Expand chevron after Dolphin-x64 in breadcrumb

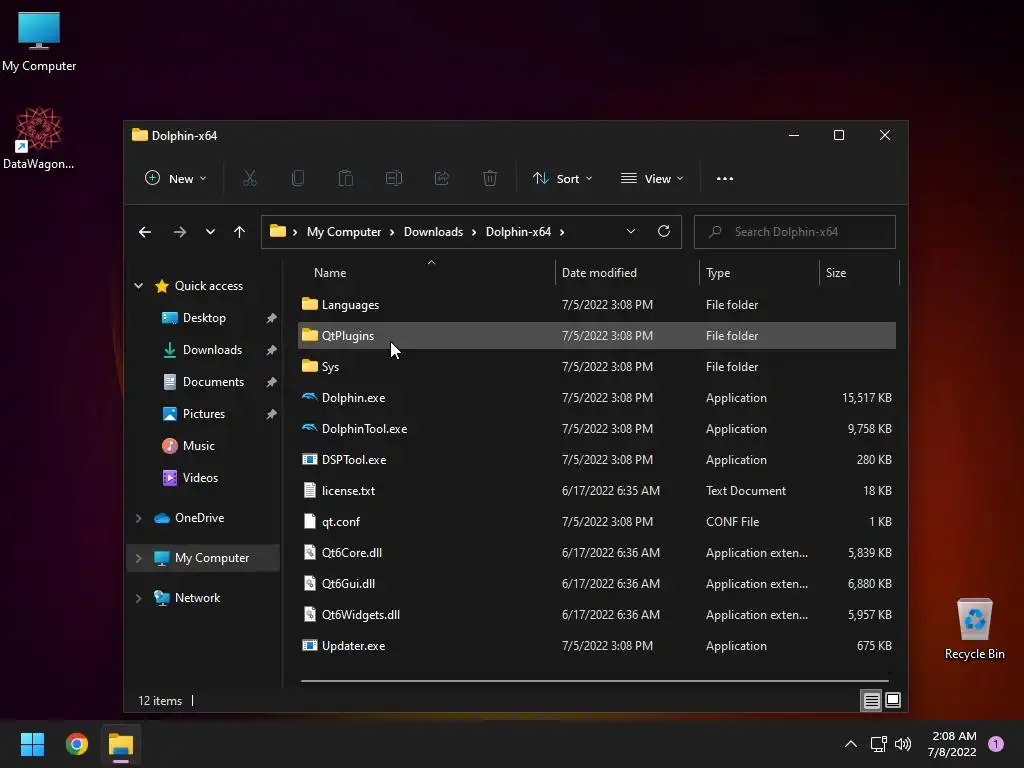[562, 232]
